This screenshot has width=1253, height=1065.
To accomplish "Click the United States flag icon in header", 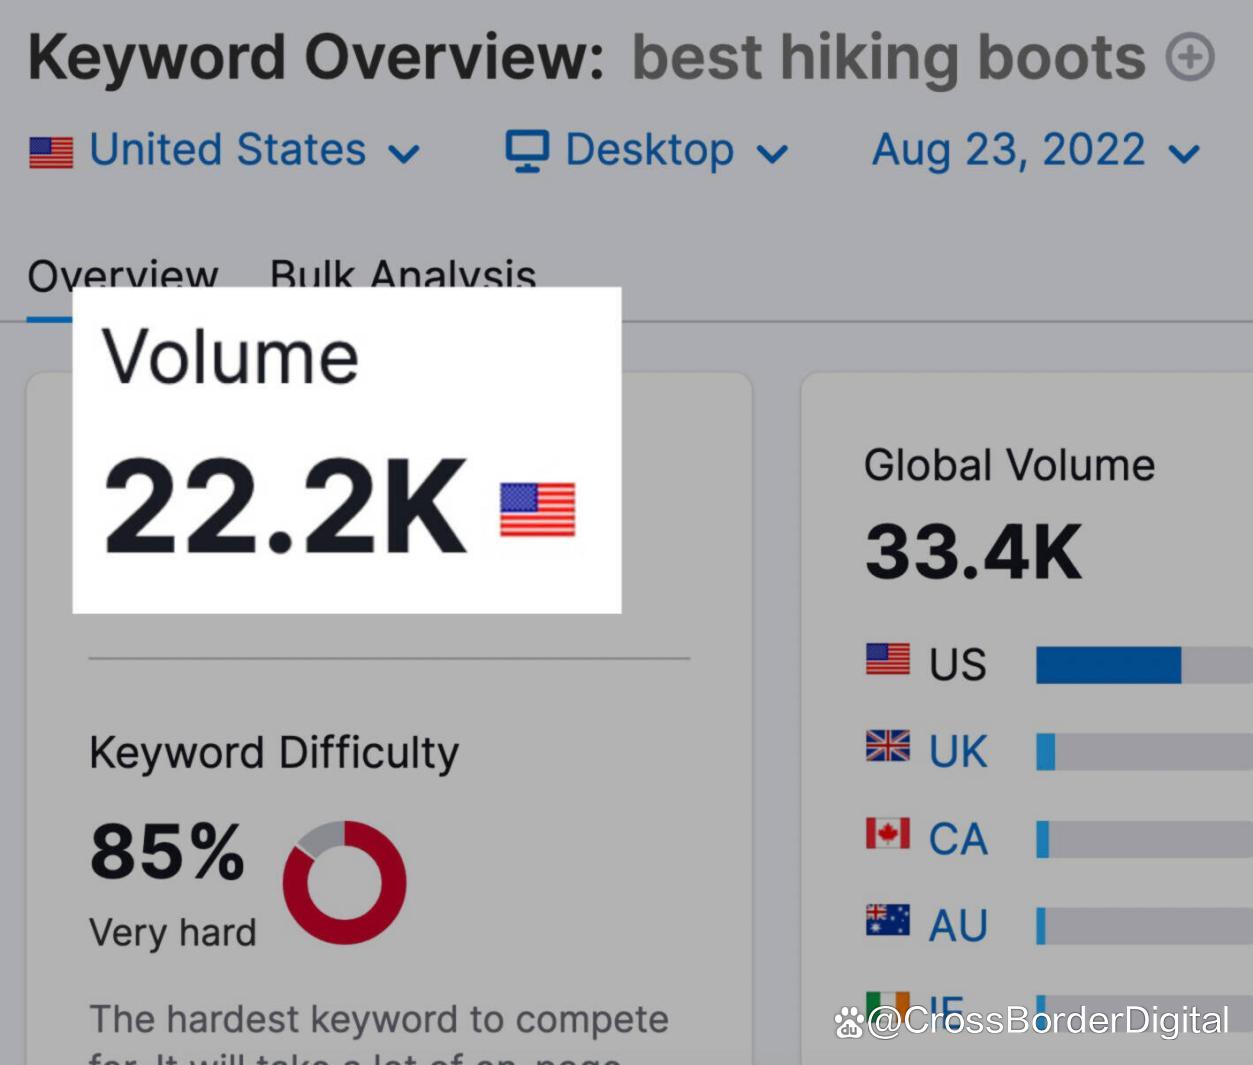I will [x=51, y=153].
